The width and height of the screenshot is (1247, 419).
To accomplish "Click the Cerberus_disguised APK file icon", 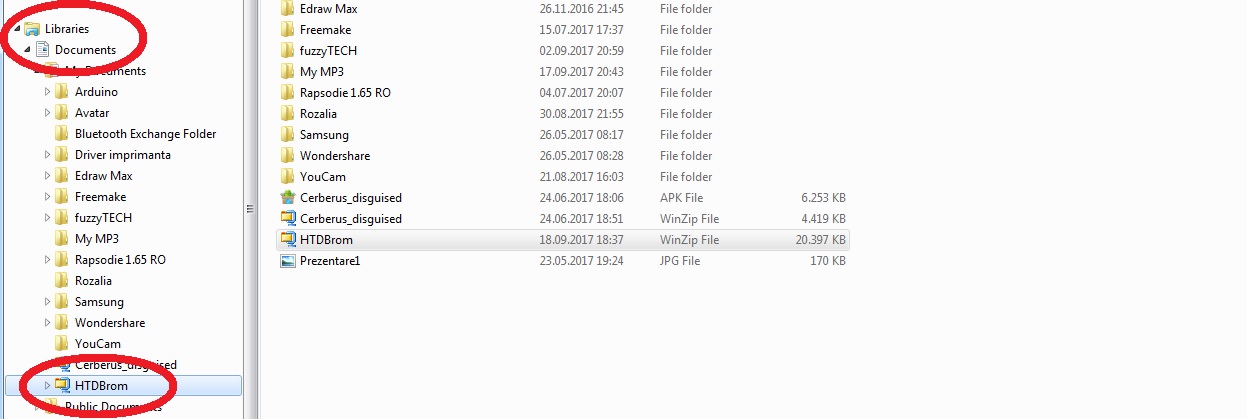I will pyautogui.click(x=288, y=198).
